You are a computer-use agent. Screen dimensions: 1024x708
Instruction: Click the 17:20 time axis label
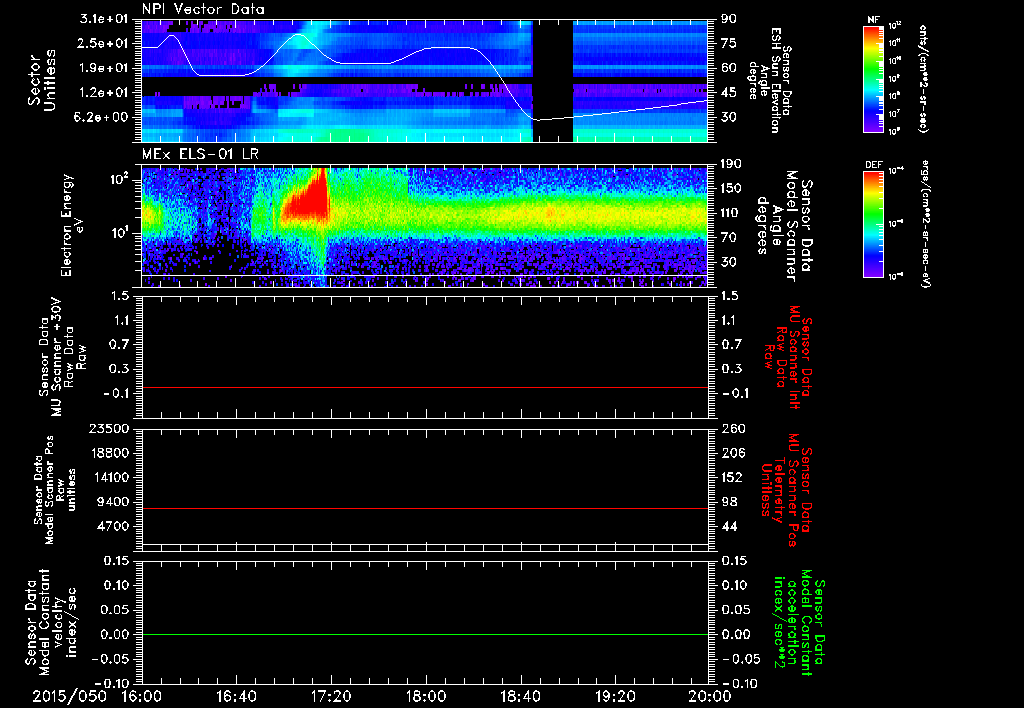pos(331,696)
